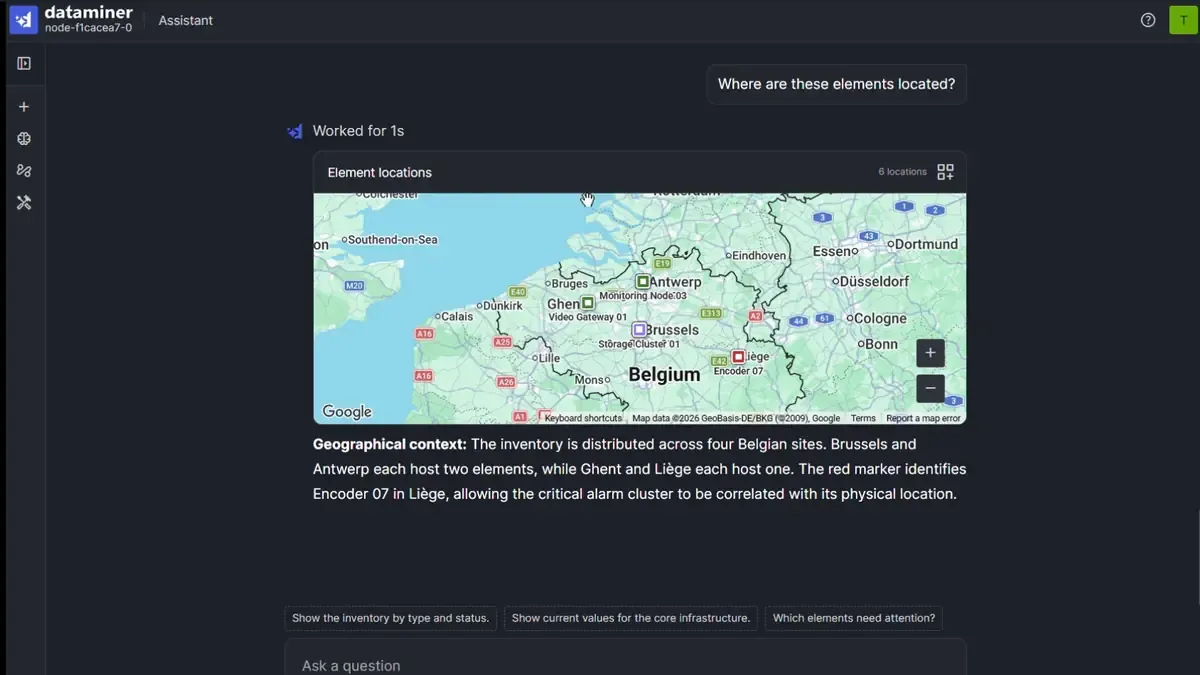The height and width of the screenshot is (675, 1200).
Task: Click the Bruges city label on map
Action: pos(570,284)
